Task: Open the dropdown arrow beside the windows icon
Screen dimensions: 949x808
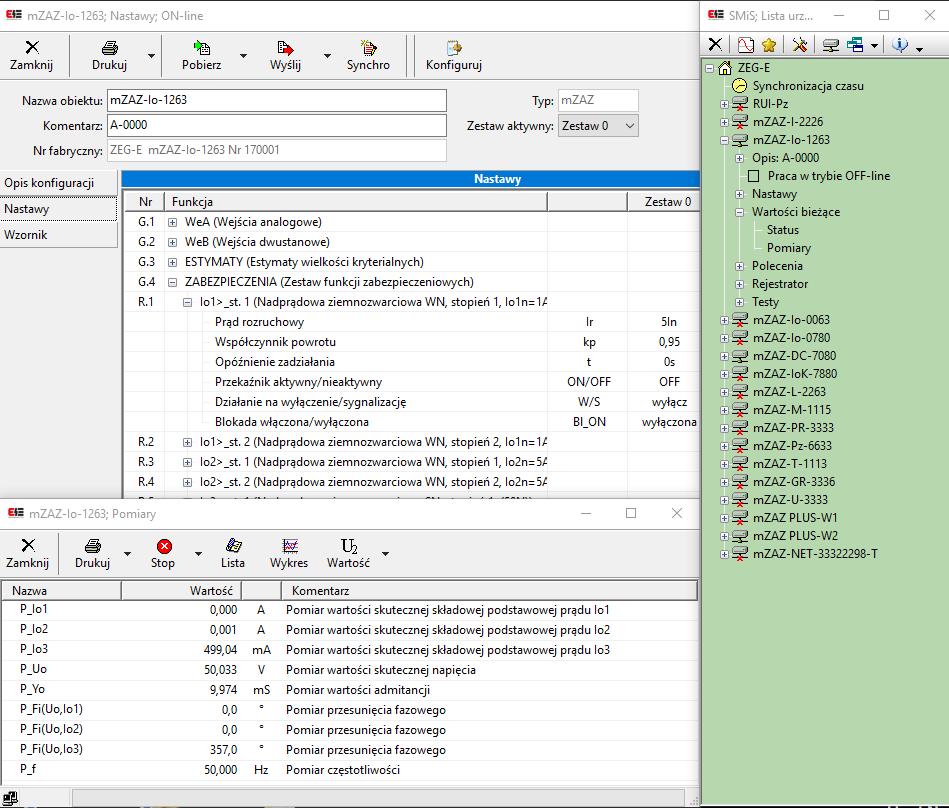Action: pos(874,45)
